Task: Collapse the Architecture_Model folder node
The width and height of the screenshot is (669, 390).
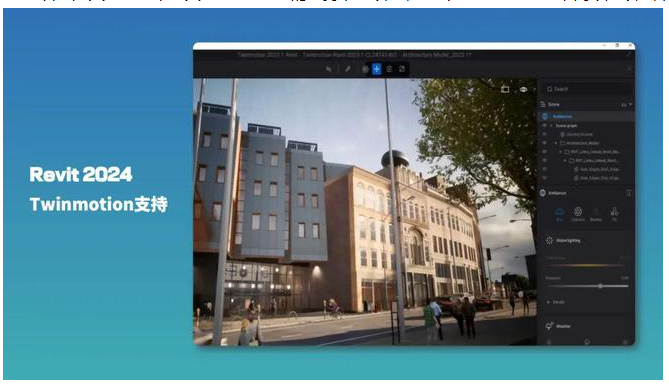Action: click(x=556, y=143)
